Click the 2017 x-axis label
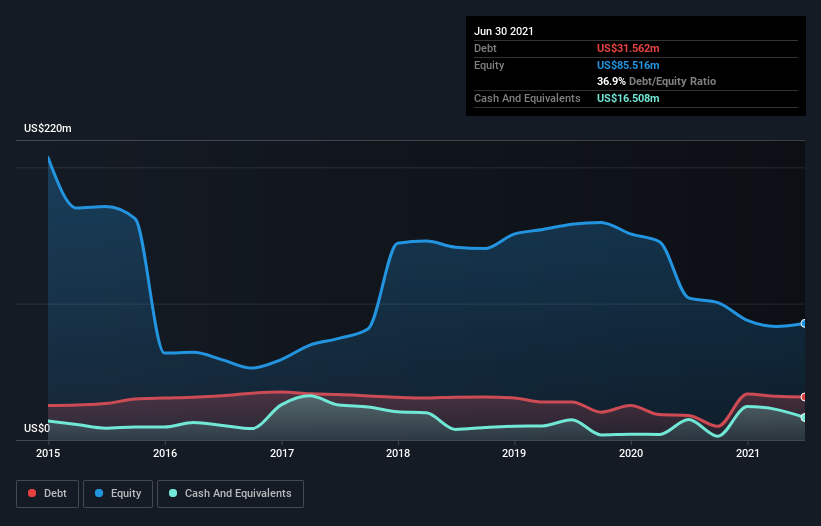This screenshot has width=821, height=526. [x=282, y=453]
